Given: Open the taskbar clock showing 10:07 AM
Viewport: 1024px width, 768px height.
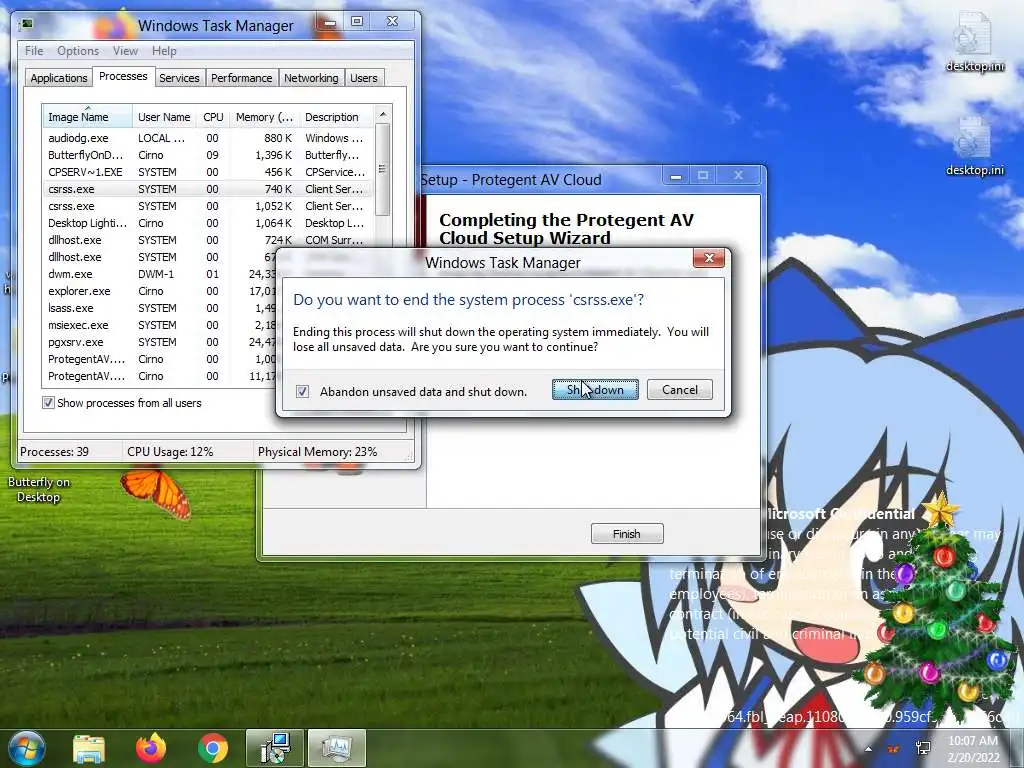Looking at the screenshot, I should [x=973, y=749].
